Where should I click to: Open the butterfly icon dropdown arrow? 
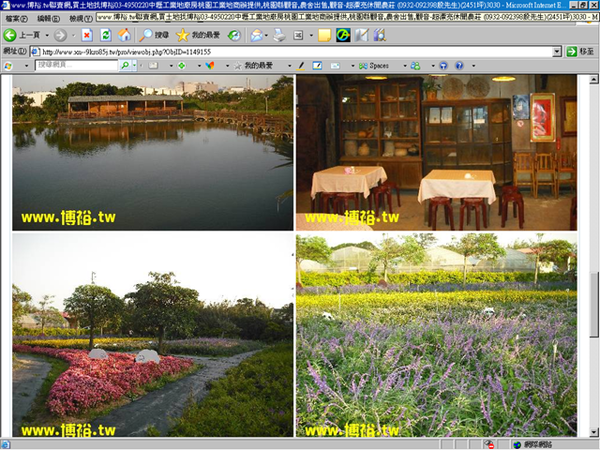tap(227, 66)
